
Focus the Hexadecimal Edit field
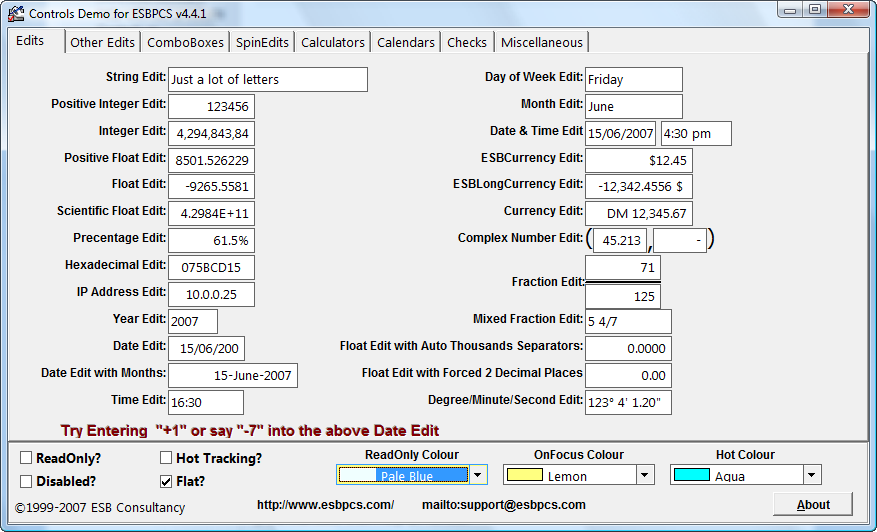click(x=211, y=267)
